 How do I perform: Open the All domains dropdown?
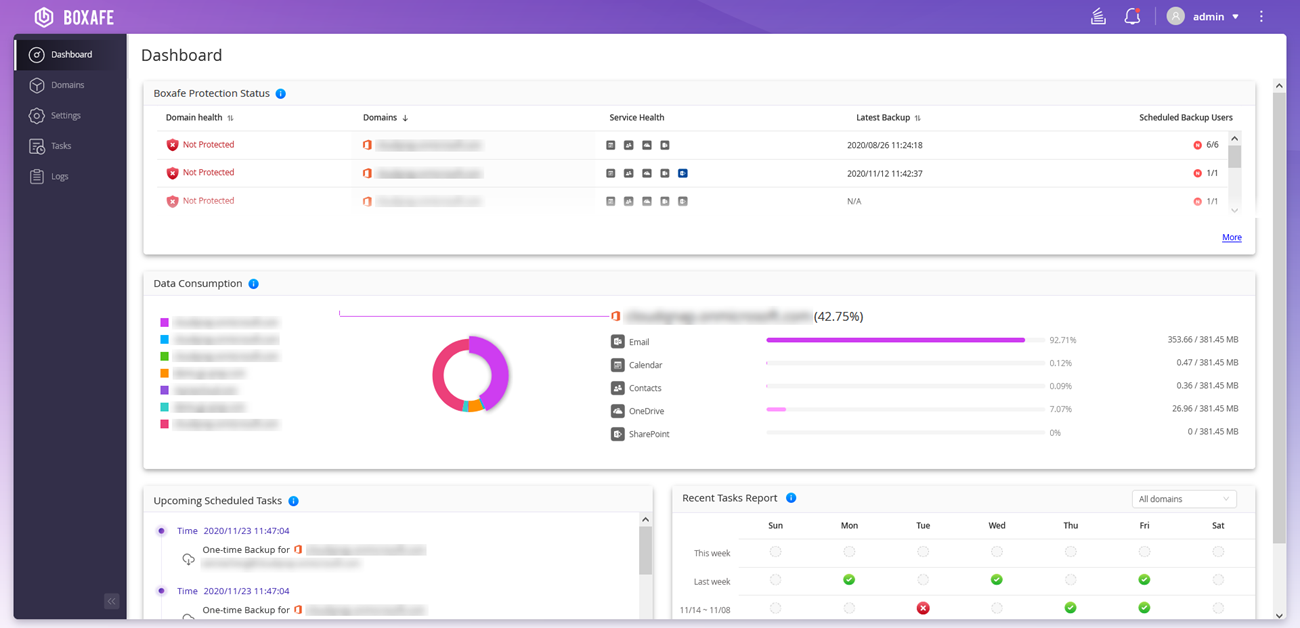(x=1183, y=499)
